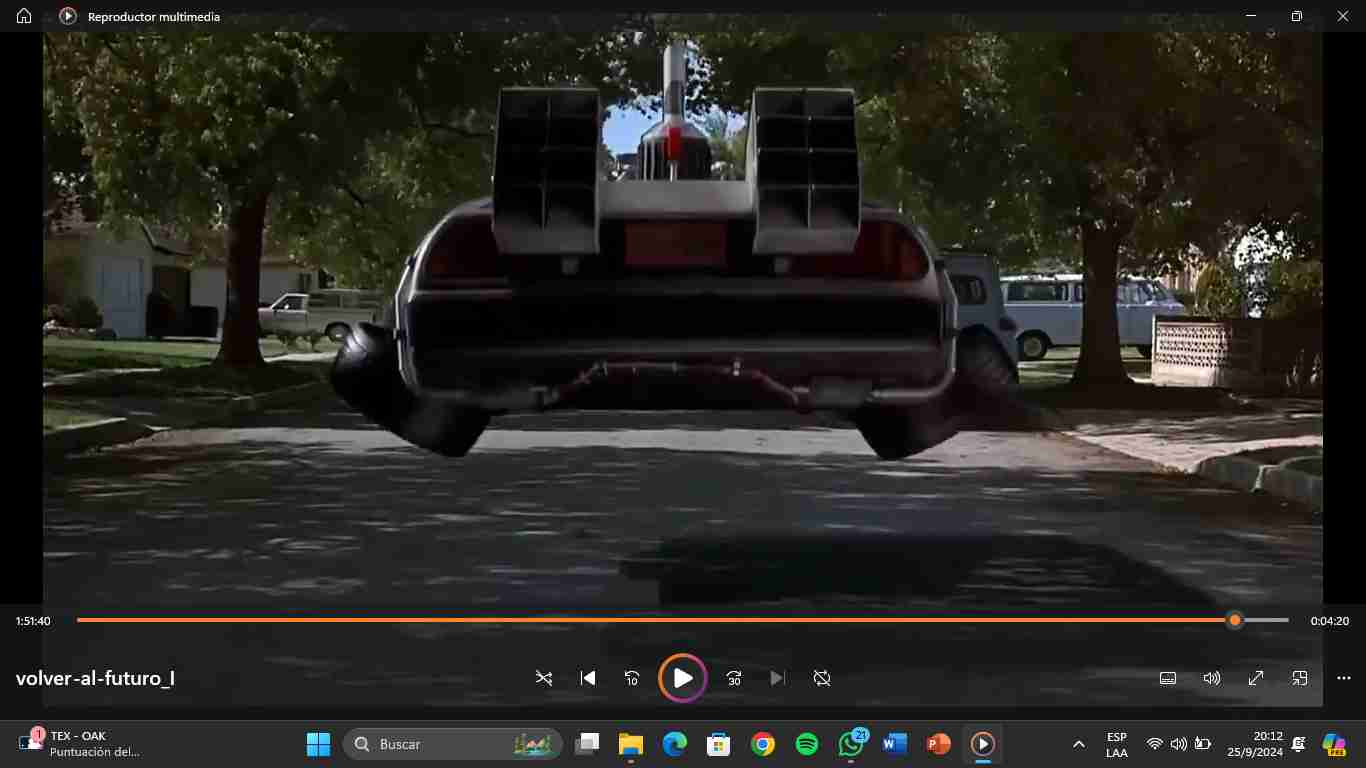The height and width of the screenshot is (768, 1366).
Task: Skip forward 30 seconds
Action: pos(734,678)
